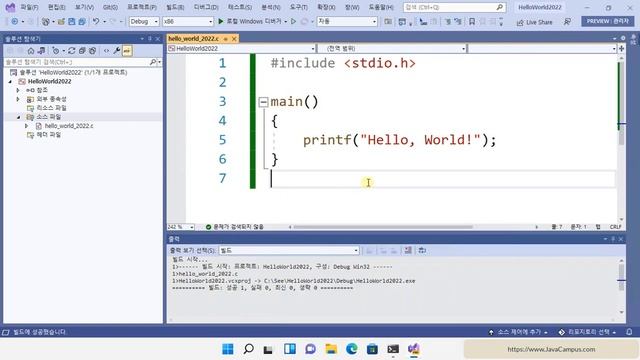The width and height of the screenshot is (640, 360).
Task: Click Add to Source Control in status bar
Action: coord(518,332)
